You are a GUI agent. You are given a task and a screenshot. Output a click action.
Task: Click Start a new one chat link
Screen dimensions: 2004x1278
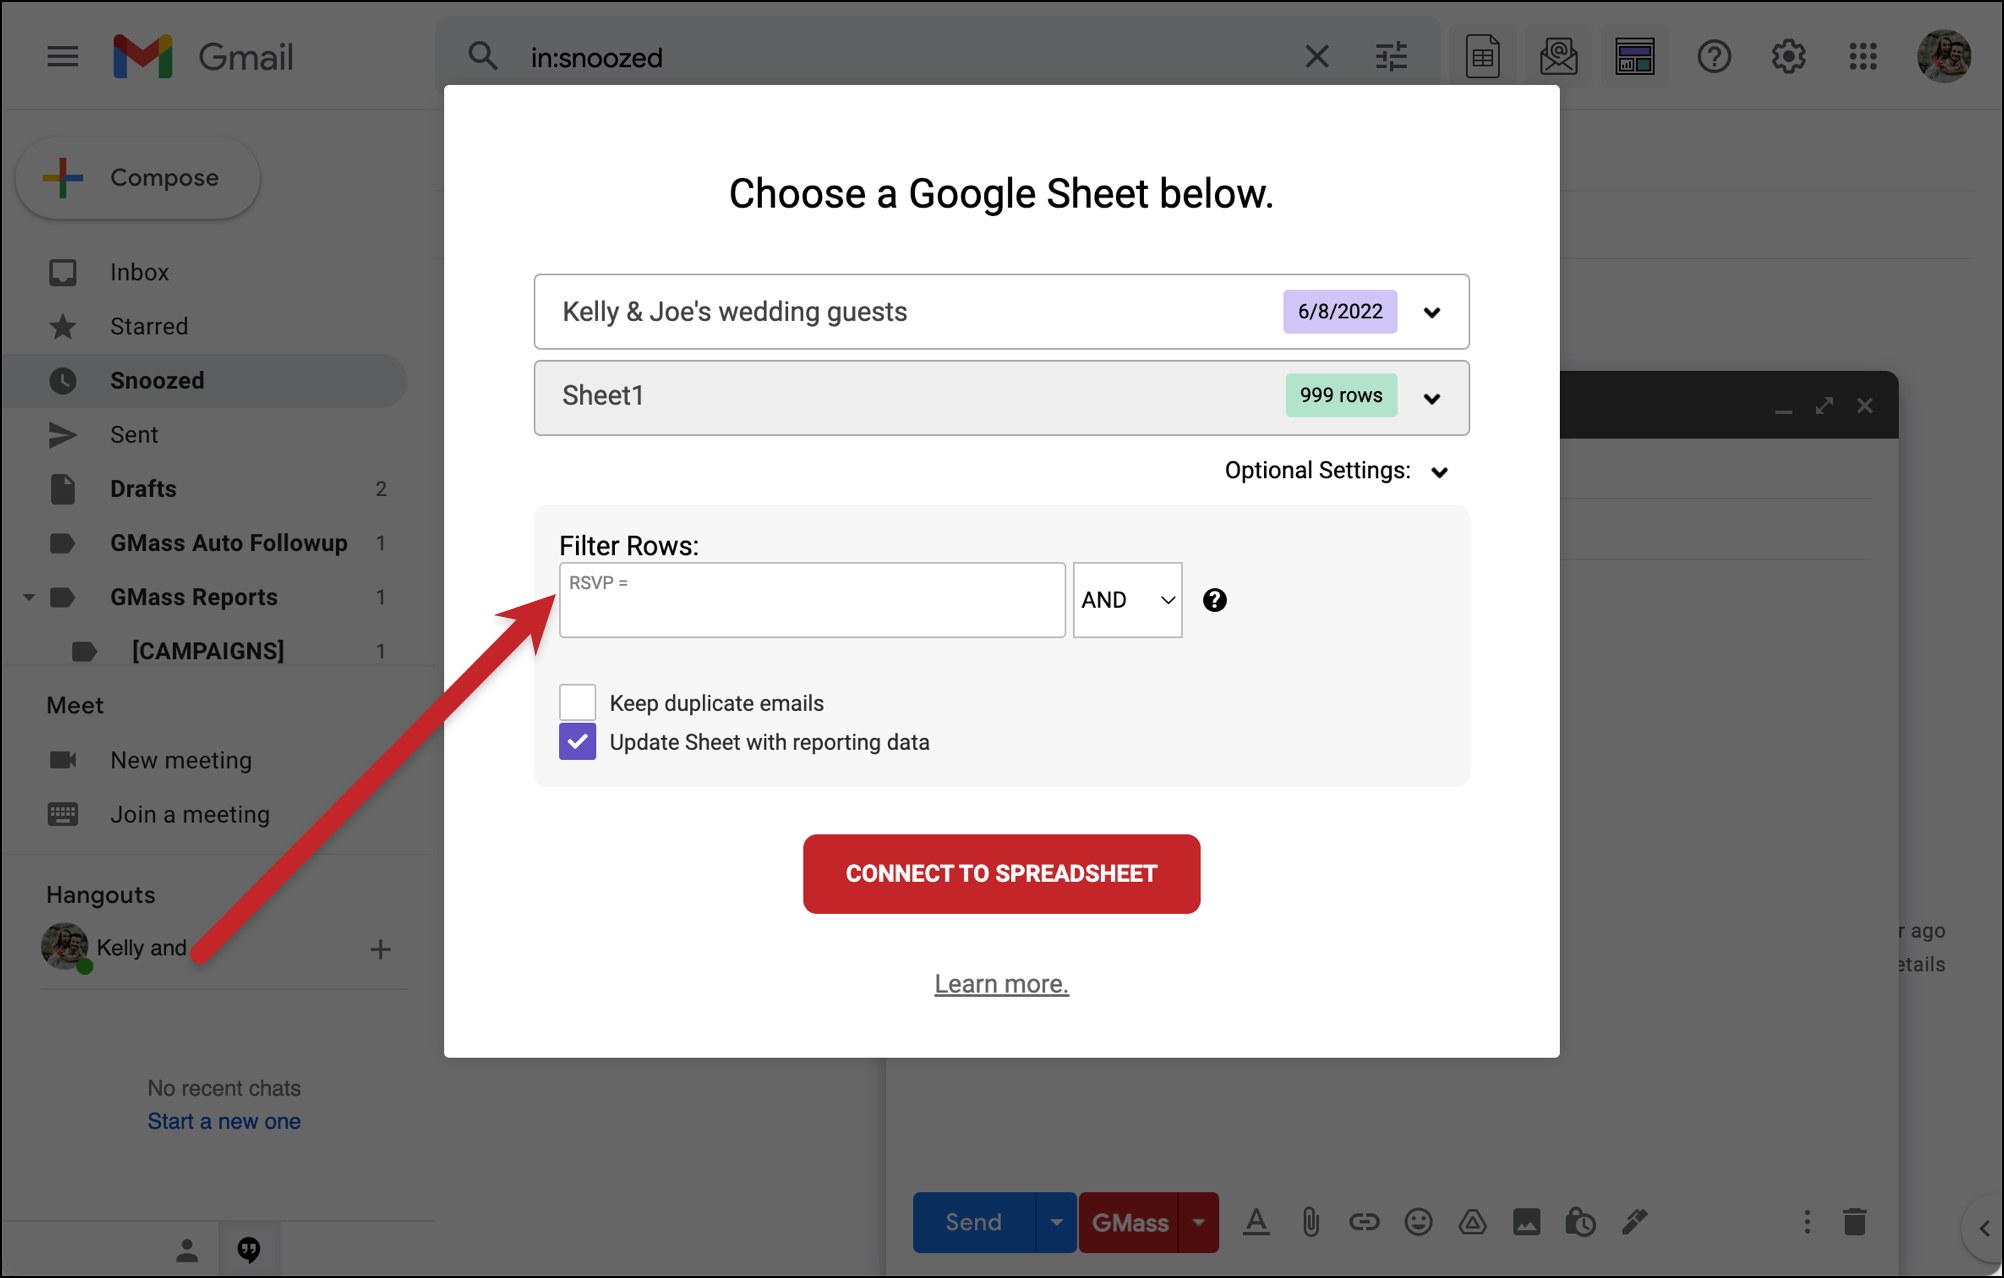pyautogui.click(x=224, y=1121)
